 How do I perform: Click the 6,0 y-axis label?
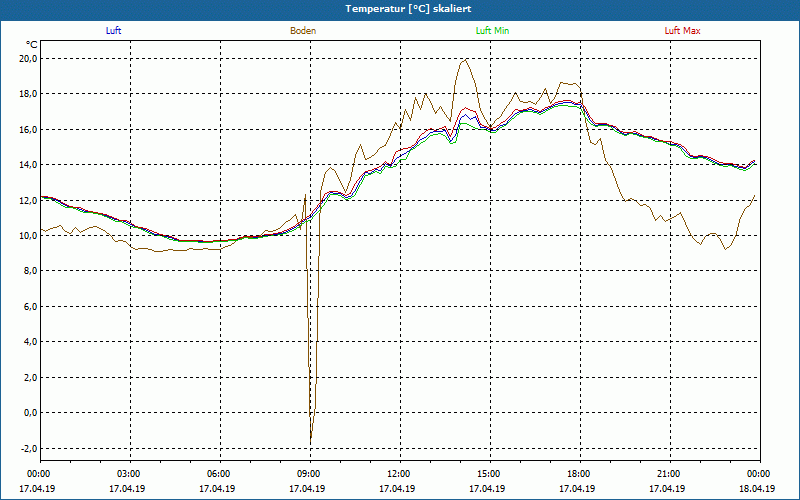[x=31, y=307]
